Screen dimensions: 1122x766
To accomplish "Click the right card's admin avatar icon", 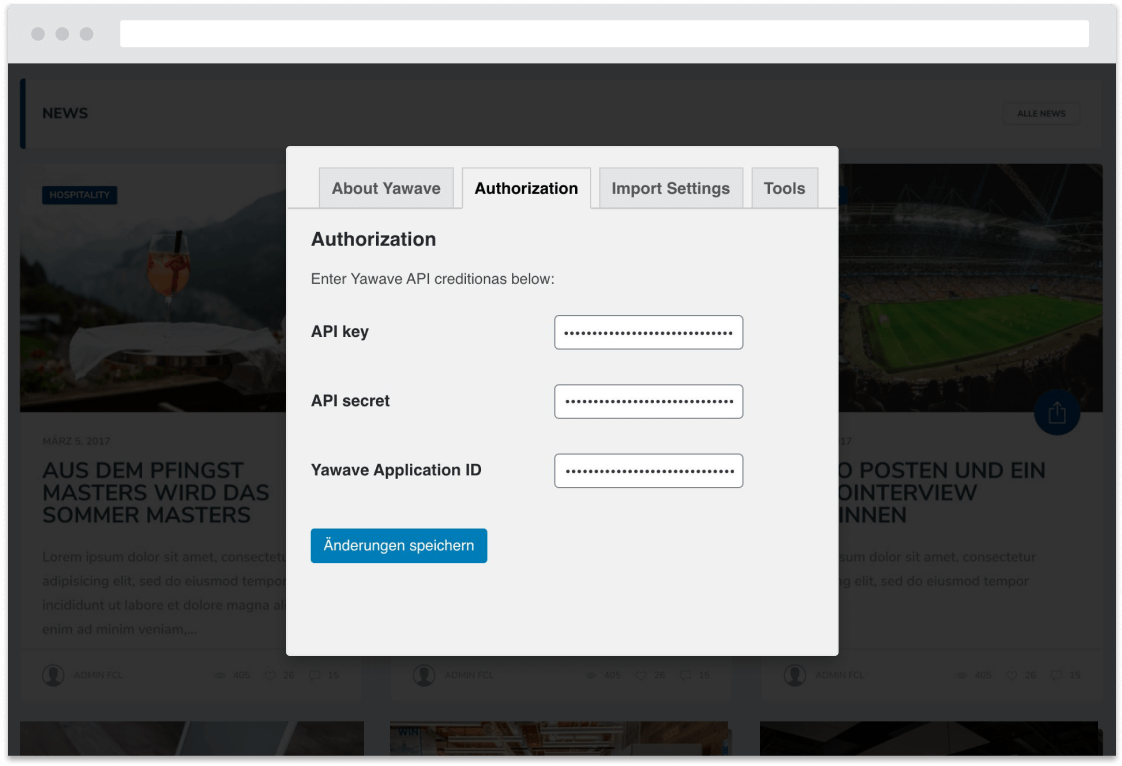I will point(794,675).
